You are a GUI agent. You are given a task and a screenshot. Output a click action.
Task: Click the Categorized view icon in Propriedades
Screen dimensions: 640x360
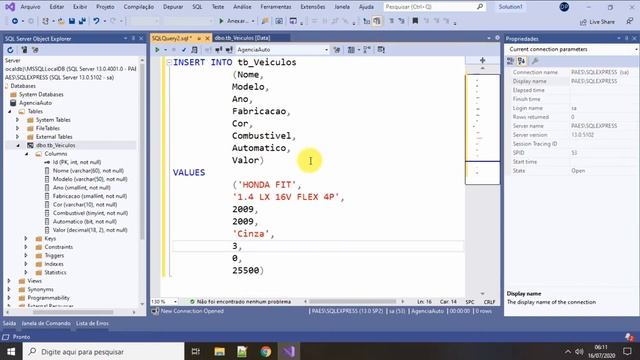510,61
